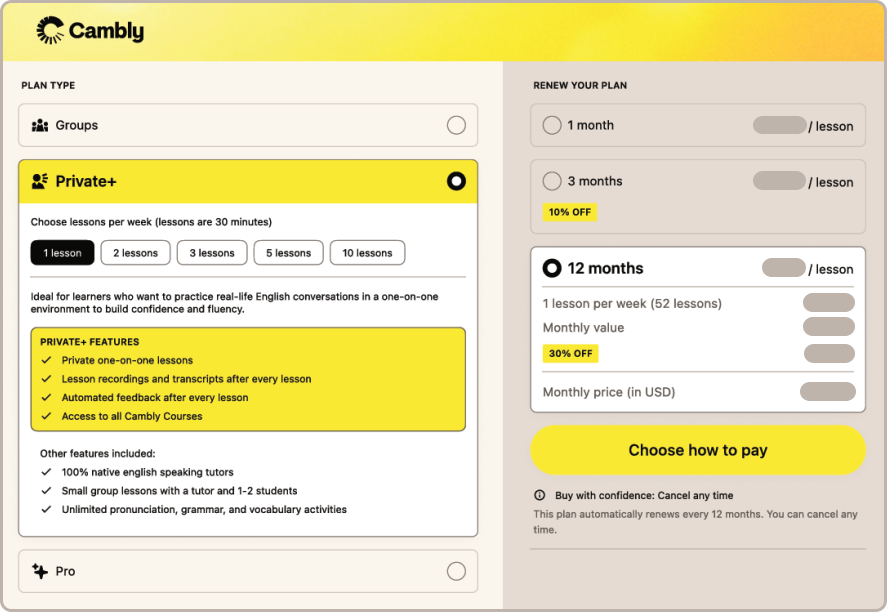Select the Groups plan radio button

click(456, 125)
